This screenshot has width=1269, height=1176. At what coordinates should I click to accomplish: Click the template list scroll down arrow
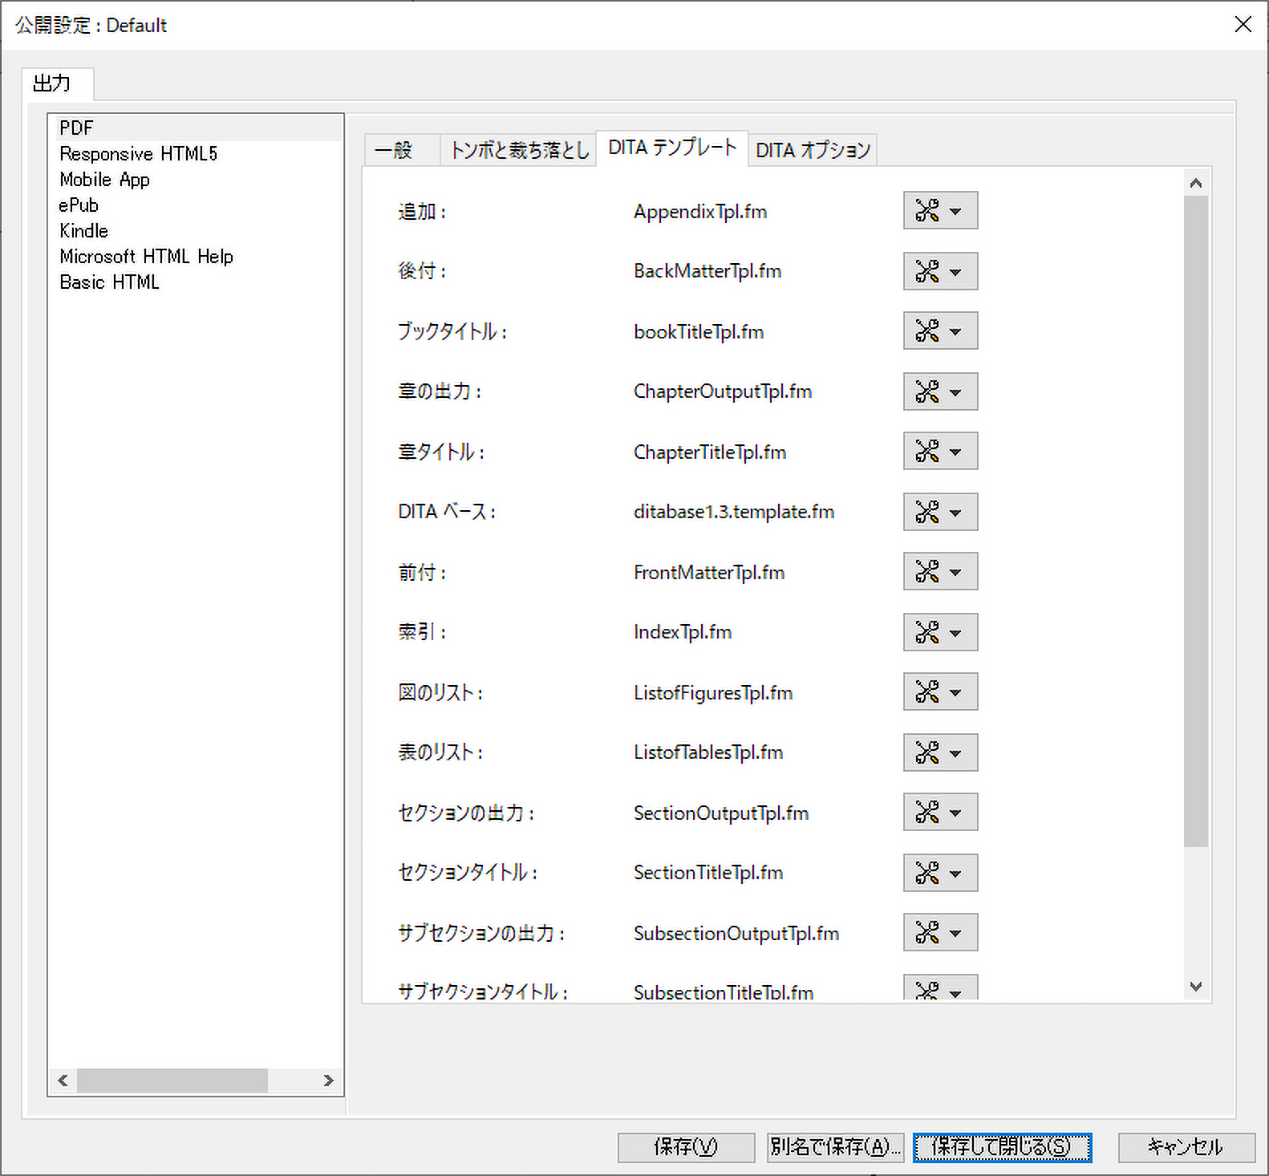click(x=1196, y=987)
